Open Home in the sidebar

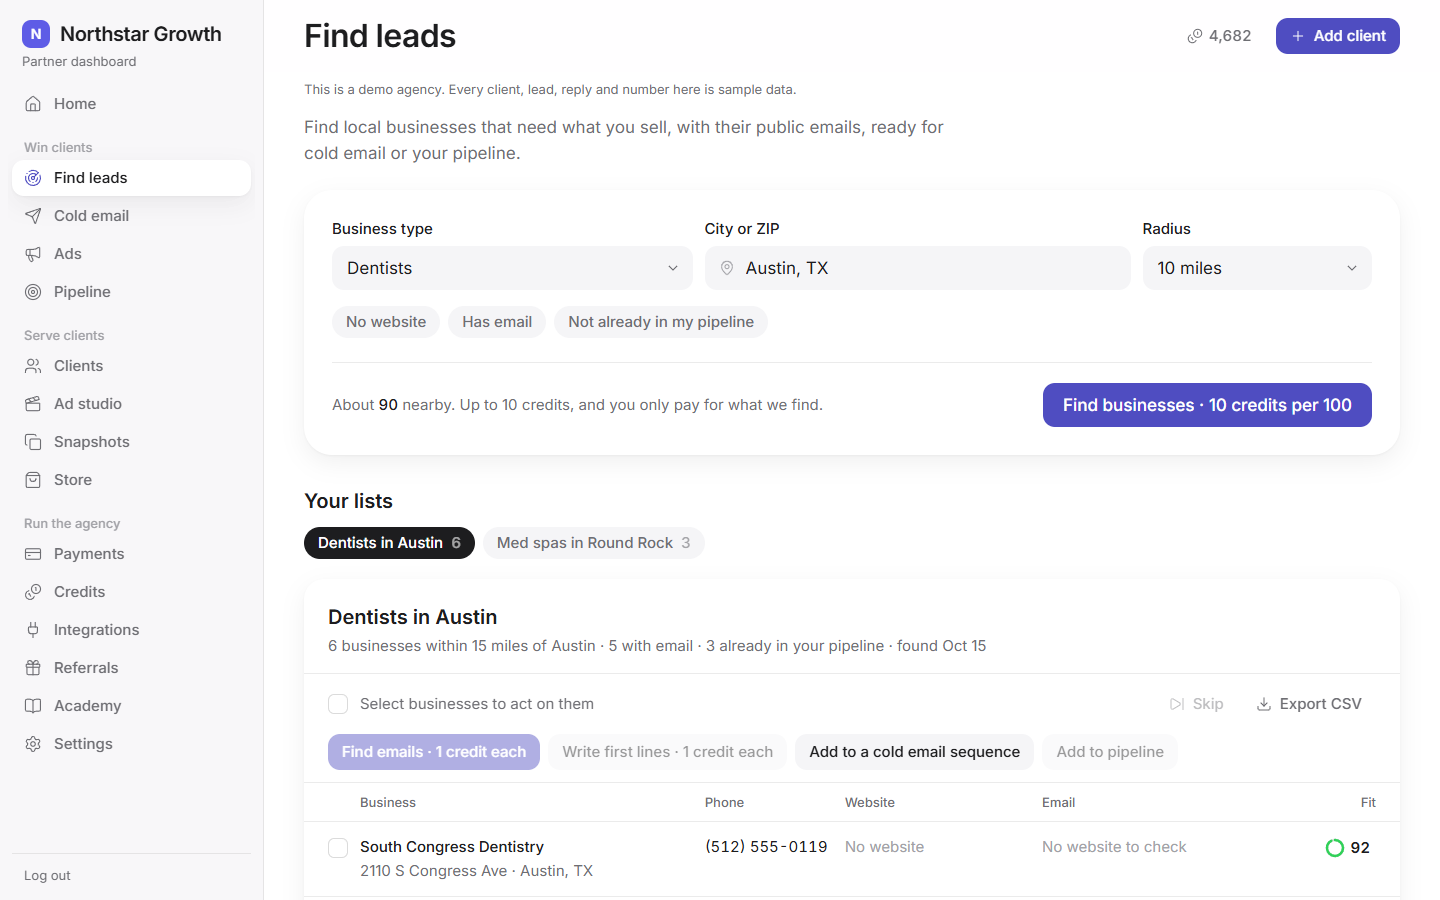131,104
